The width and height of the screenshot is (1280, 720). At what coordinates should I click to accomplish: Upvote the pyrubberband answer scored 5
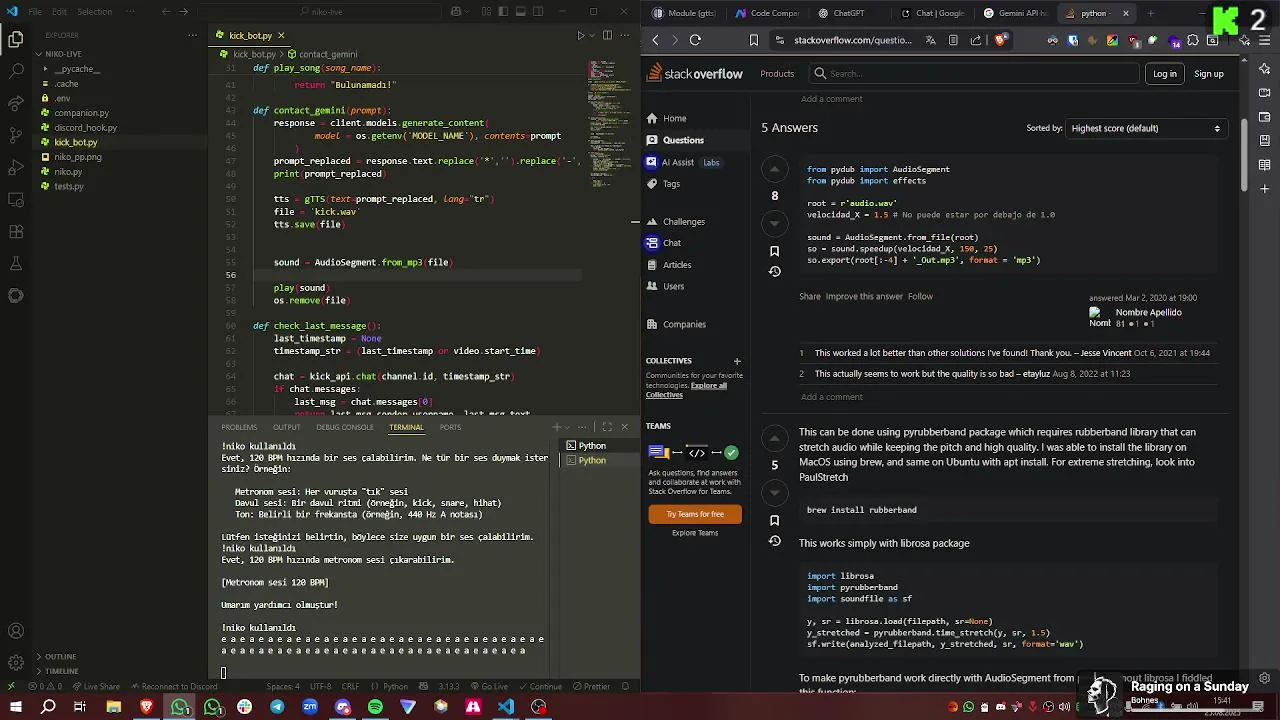pyautogui.click(x=774, y=438)
